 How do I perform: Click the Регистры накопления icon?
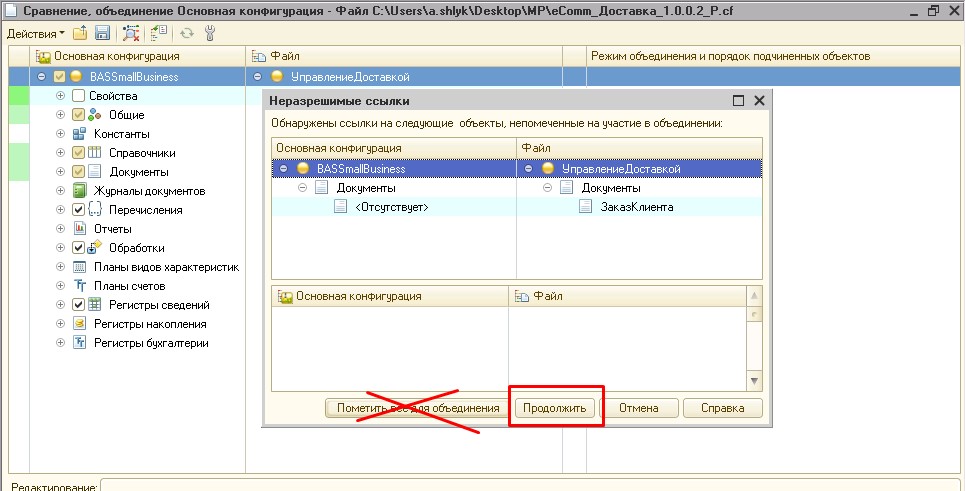coord(80,324)
